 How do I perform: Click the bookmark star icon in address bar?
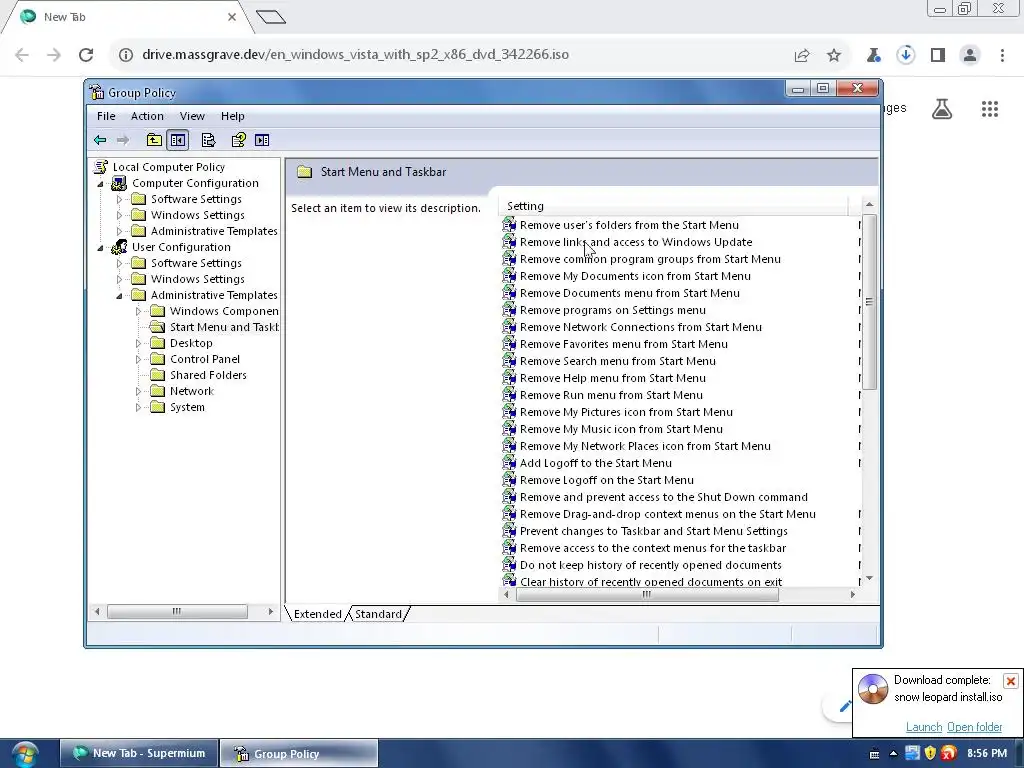834,55
